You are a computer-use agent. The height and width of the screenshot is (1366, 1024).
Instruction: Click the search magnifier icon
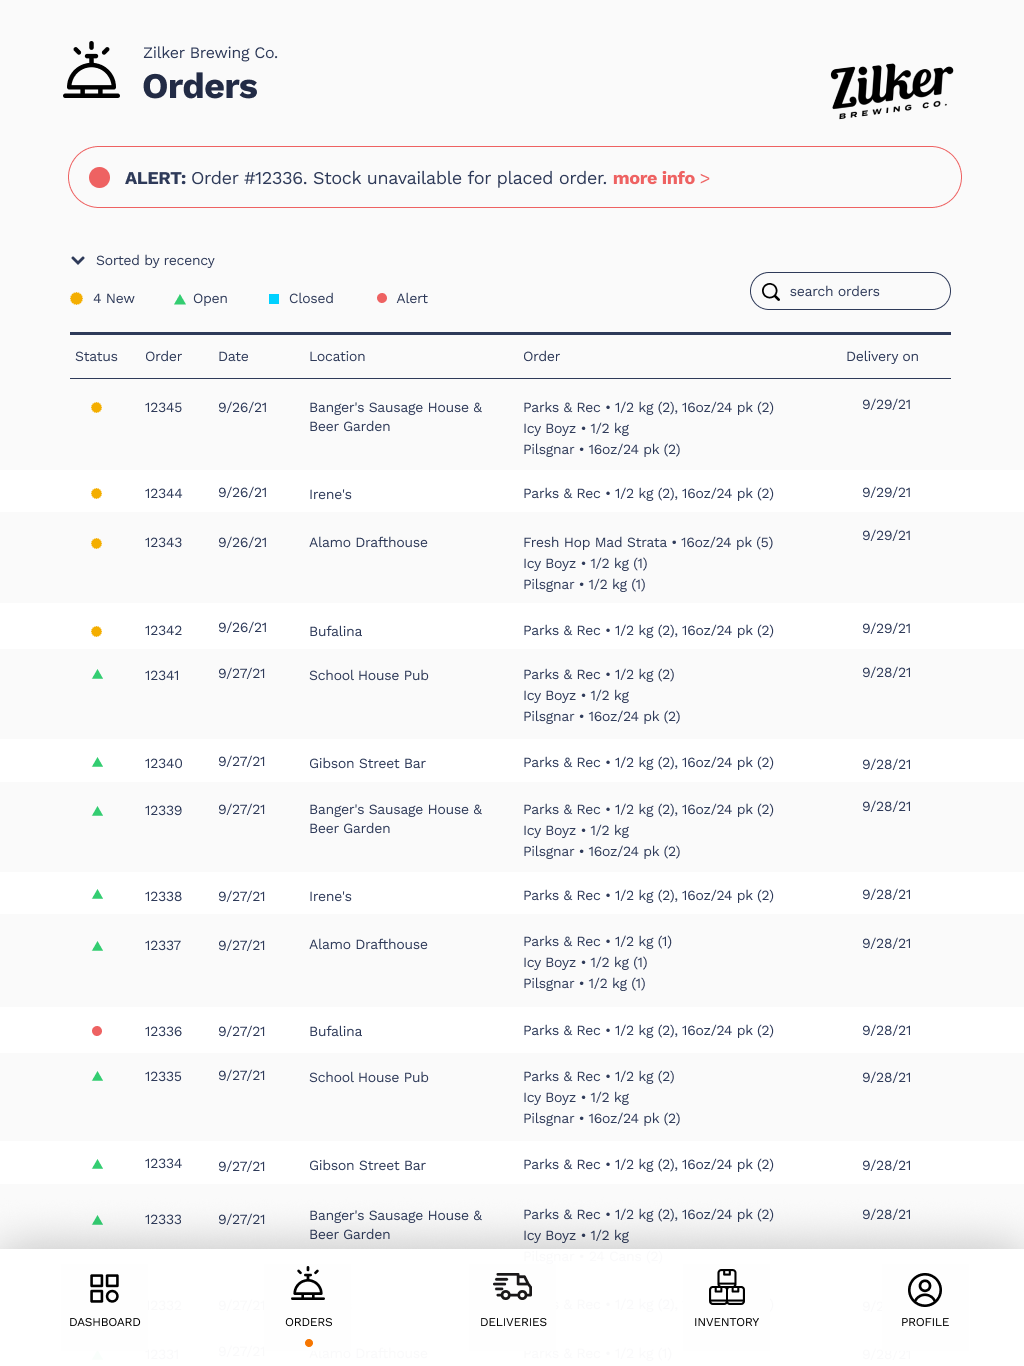(771, 292)
